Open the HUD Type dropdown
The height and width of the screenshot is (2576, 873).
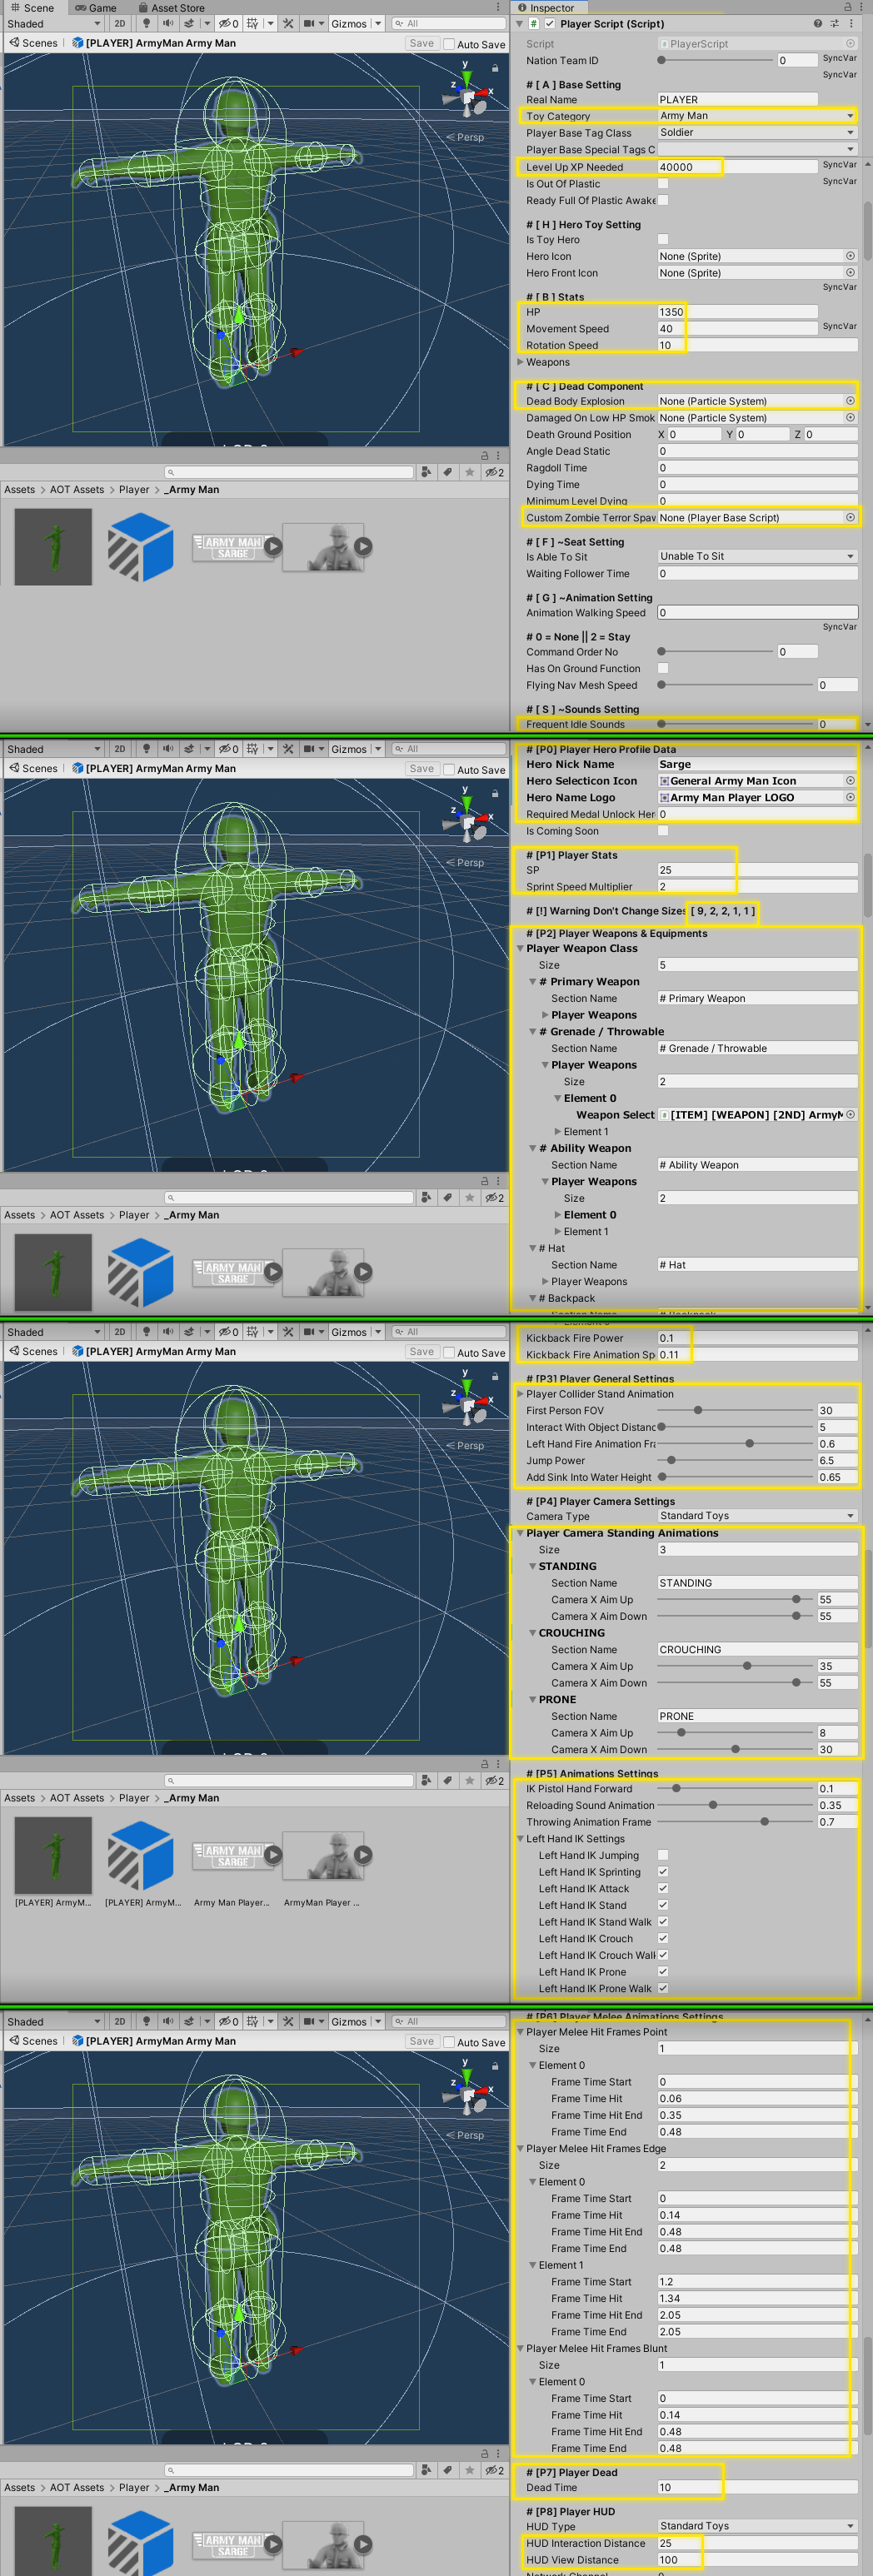coord(757,2526)
